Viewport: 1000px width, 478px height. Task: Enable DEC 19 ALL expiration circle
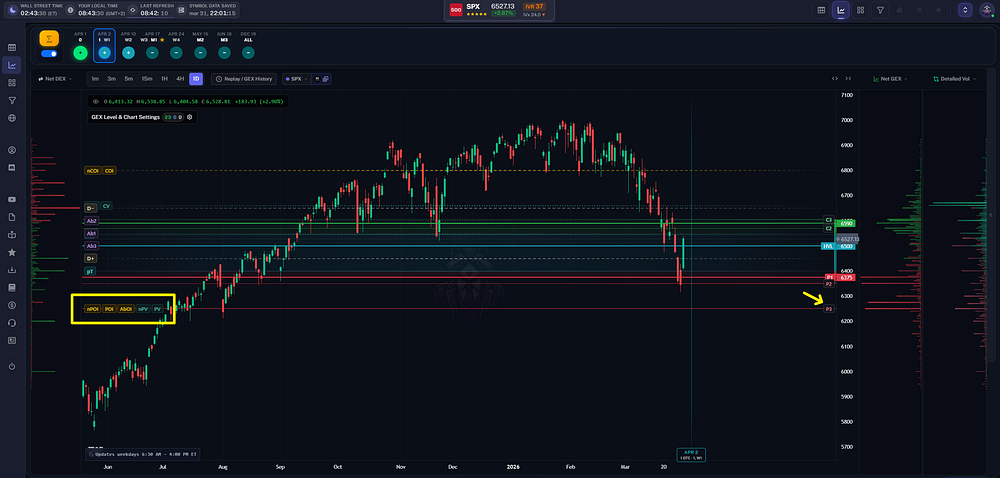click(x=249, y=54)
